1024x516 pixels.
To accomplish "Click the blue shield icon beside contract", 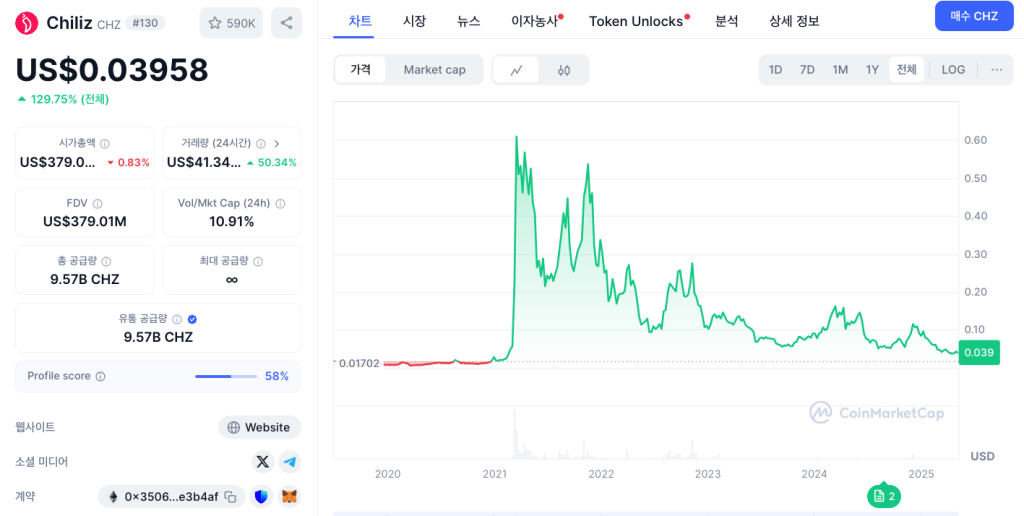I will pos(261,496).
